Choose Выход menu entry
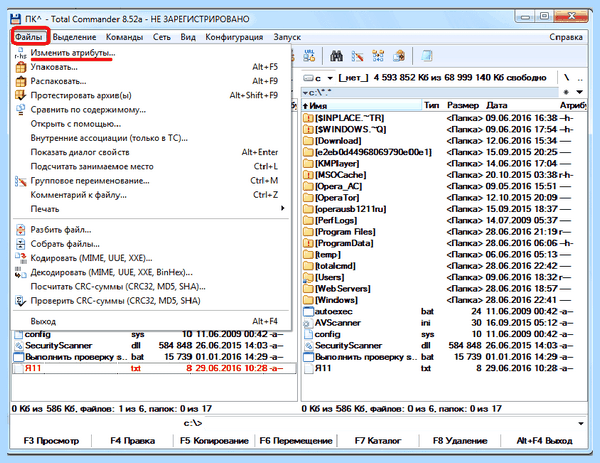This screenshot has height=463, width=600. pos(151,321)
